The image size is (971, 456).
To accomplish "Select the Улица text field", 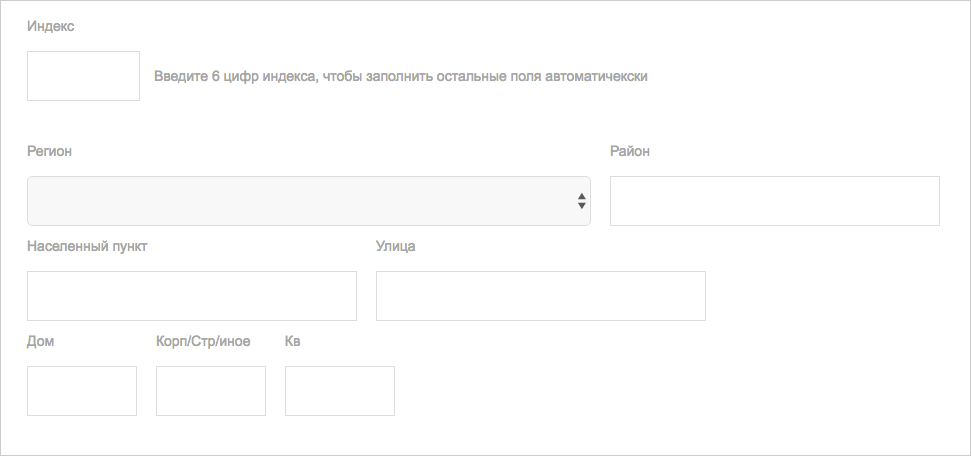I will (540, 296).
